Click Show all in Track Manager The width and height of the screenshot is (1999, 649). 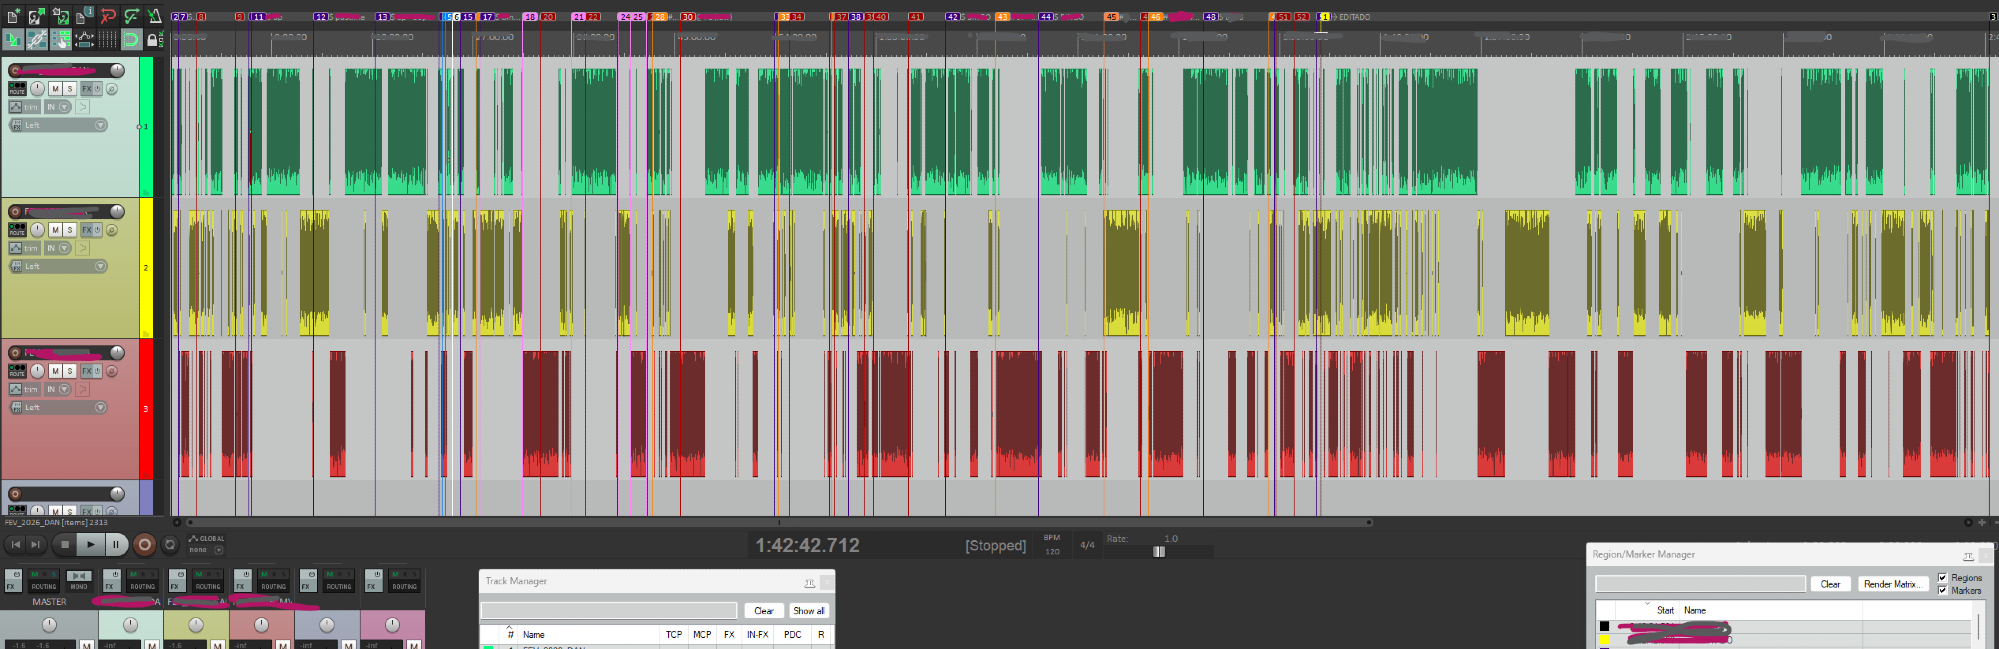click(x=808, y=611)
